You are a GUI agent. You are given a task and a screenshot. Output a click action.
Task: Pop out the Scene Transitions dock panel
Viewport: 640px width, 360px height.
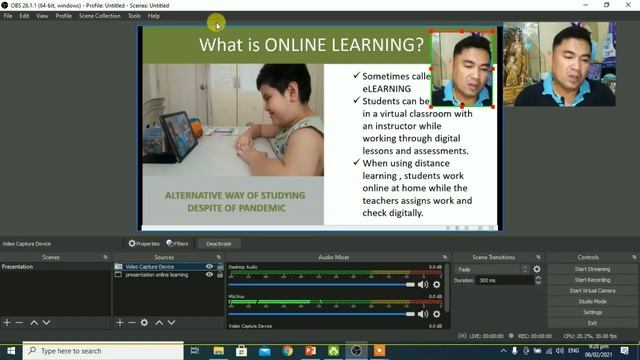[538, 257]
